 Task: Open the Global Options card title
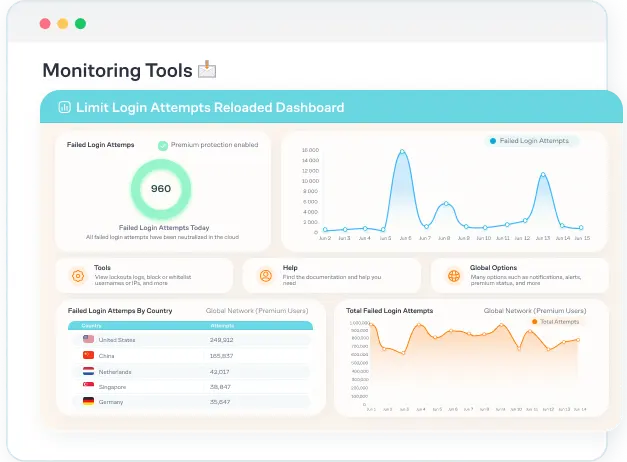coord(493,268)
